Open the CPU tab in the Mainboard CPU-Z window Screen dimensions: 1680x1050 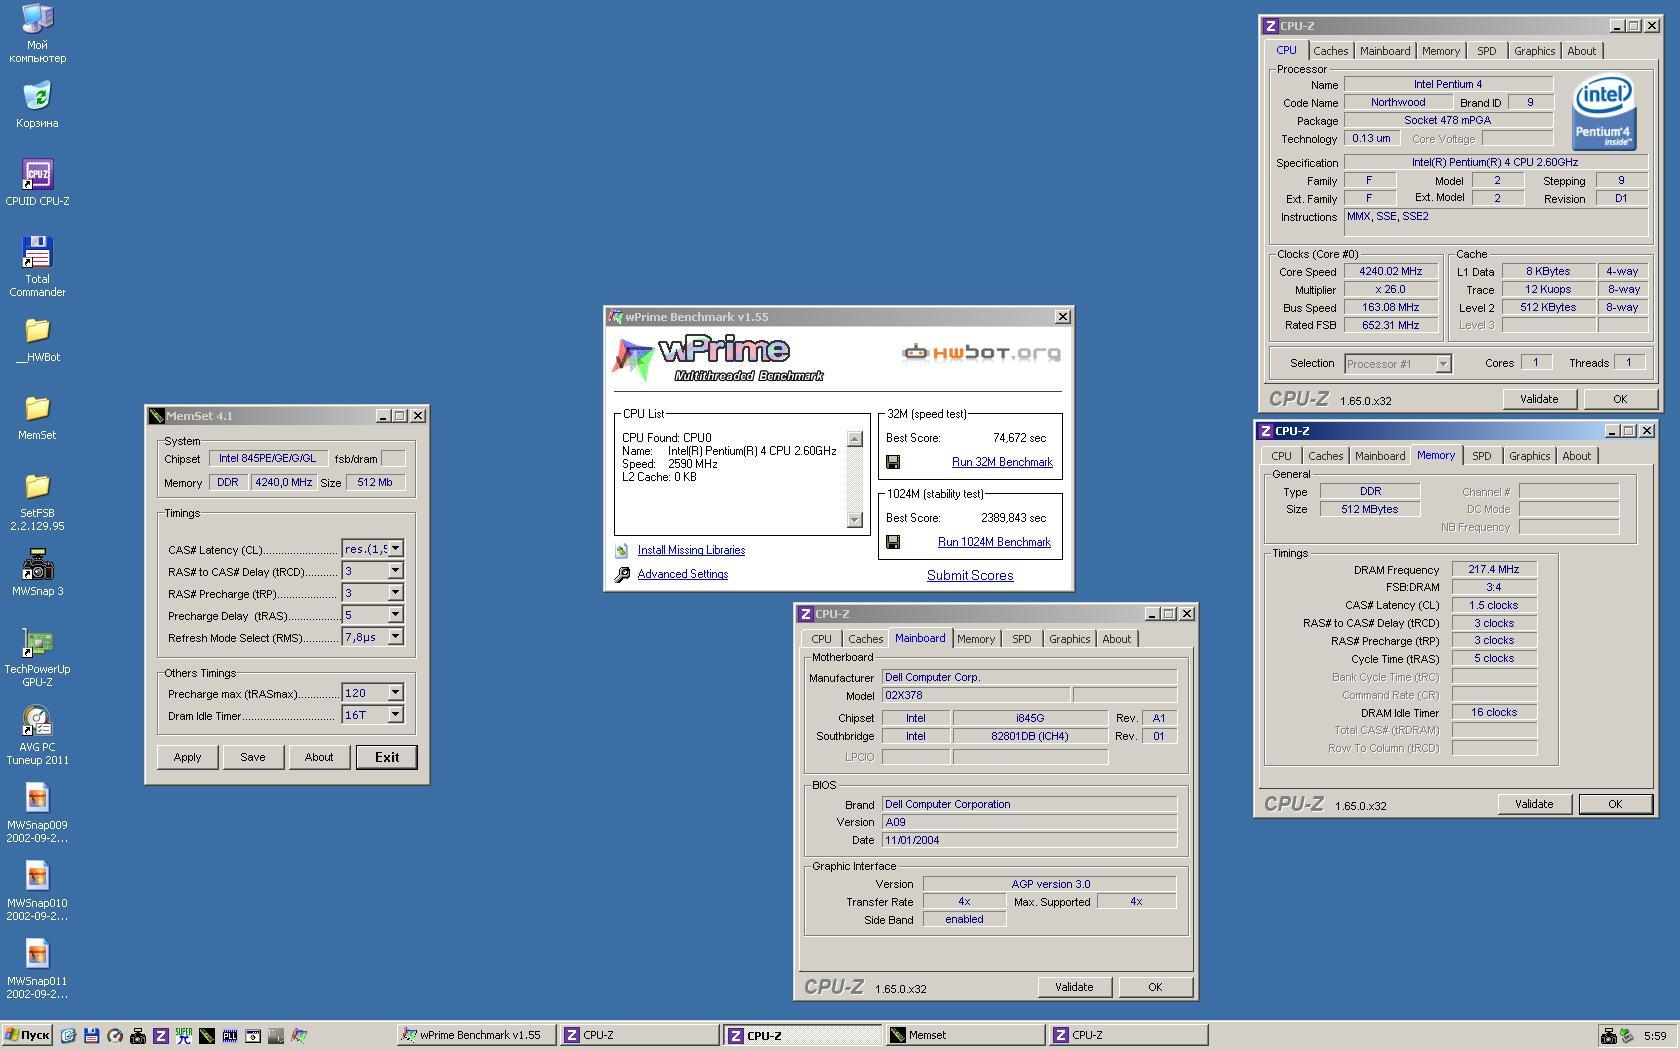tap(821, 639)
